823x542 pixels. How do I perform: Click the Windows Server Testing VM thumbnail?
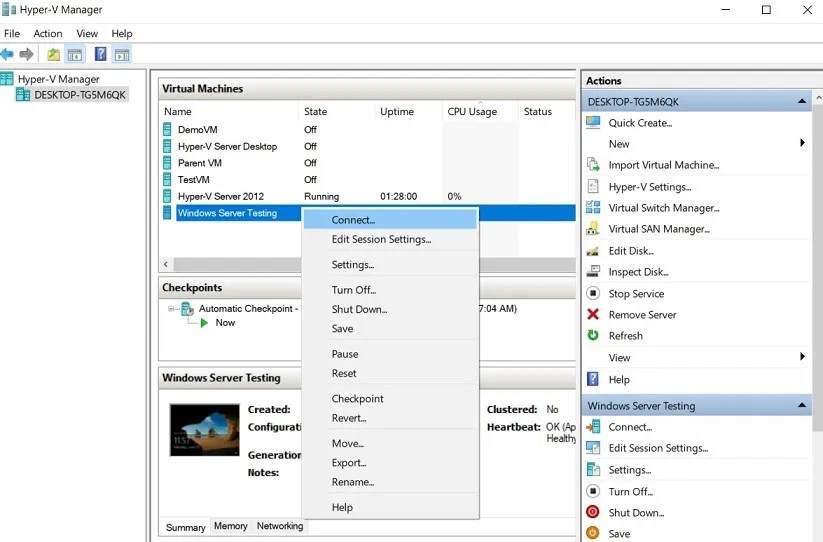204,429
